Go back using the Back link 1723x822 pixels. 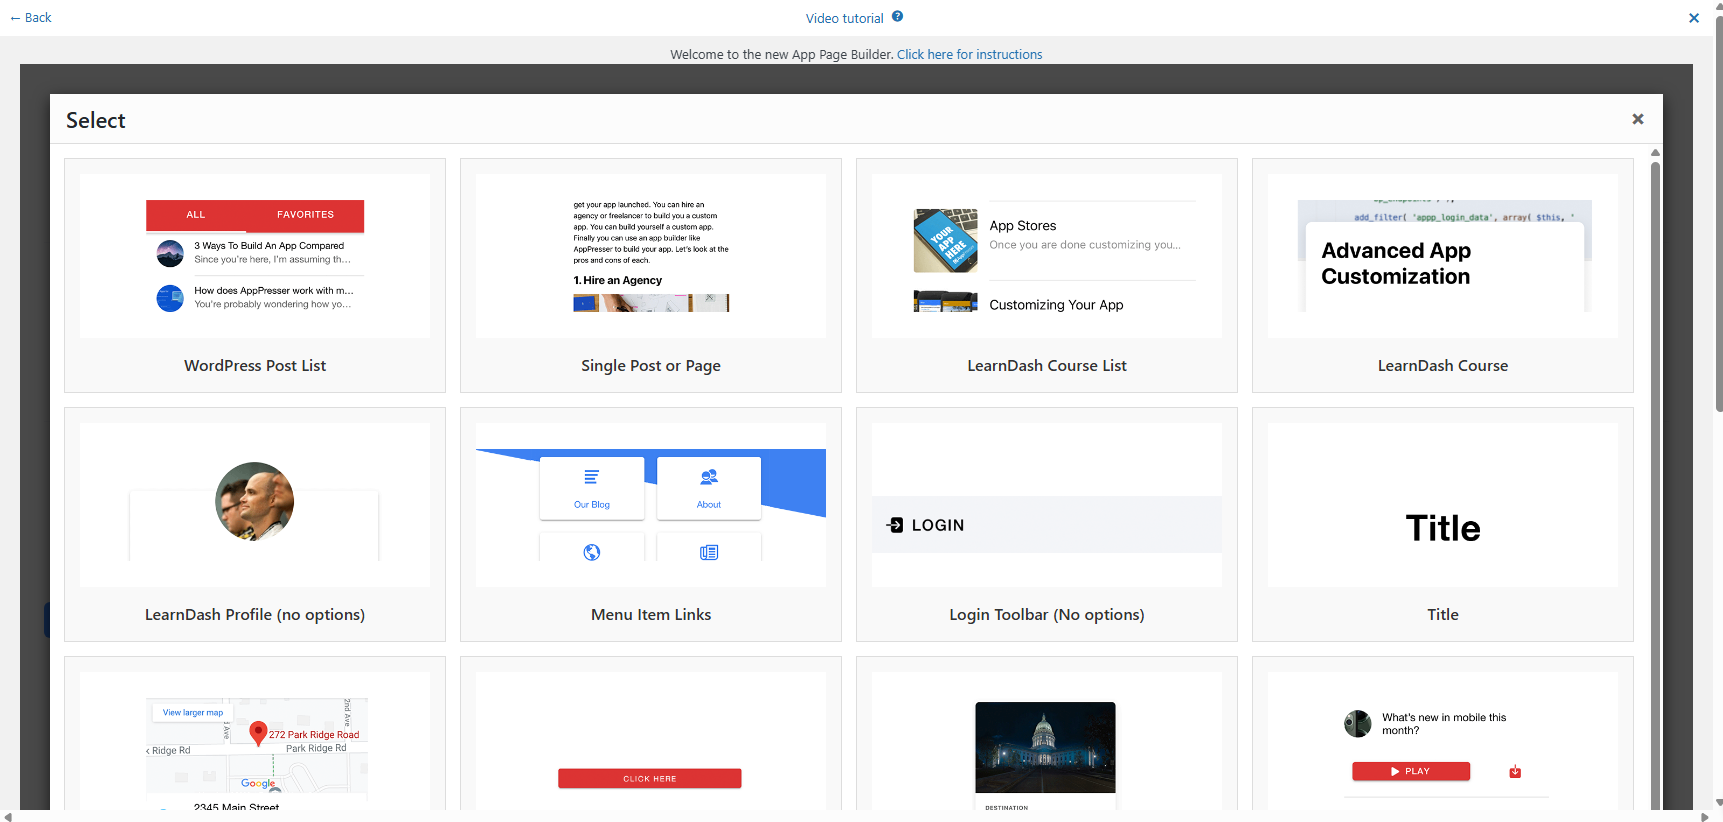(x=31, y=17)
